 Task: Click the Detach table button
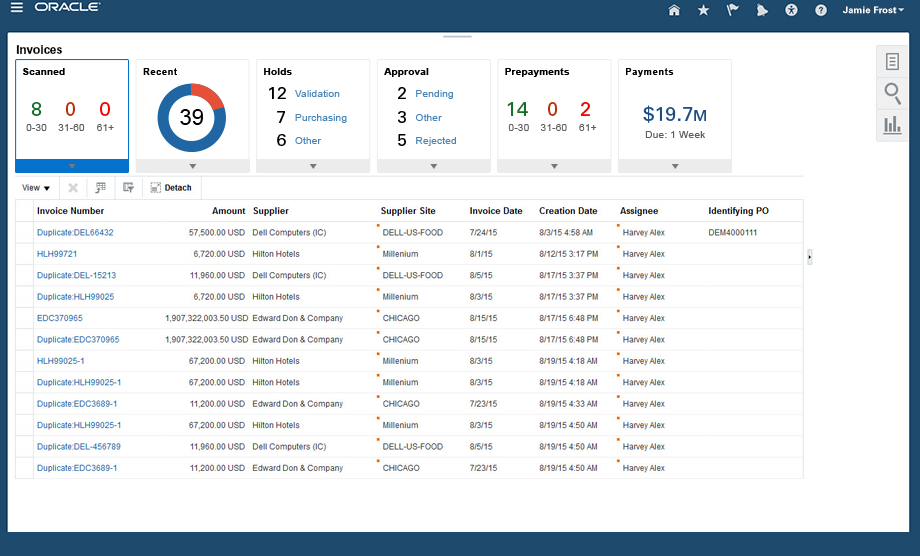point(171,188)
